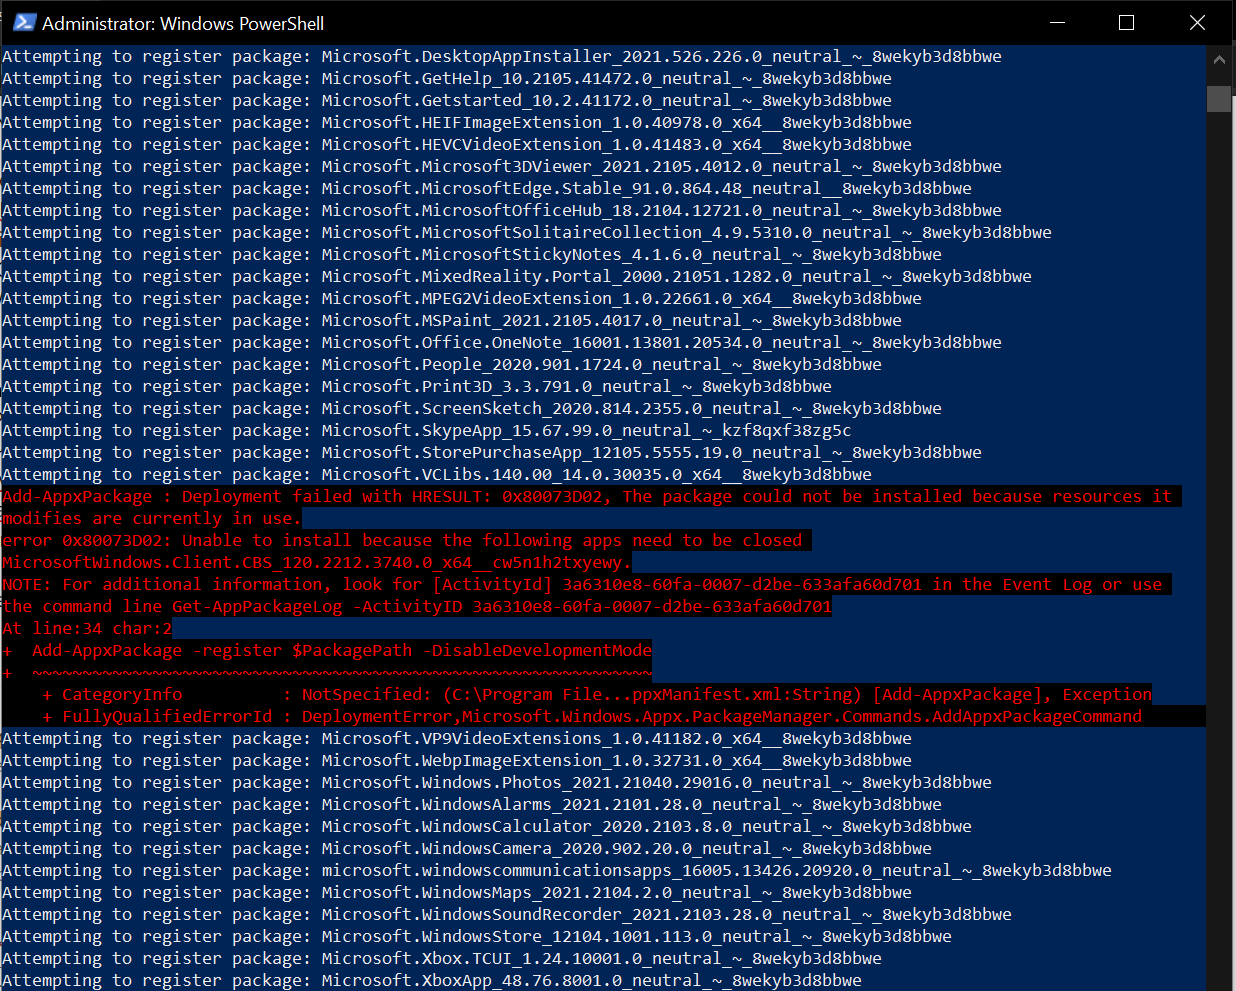Image resolution: width=1236 pixels, height=991 pixels.
Task: Open the PowerShell icon system menu
Action: click(24, 22)
